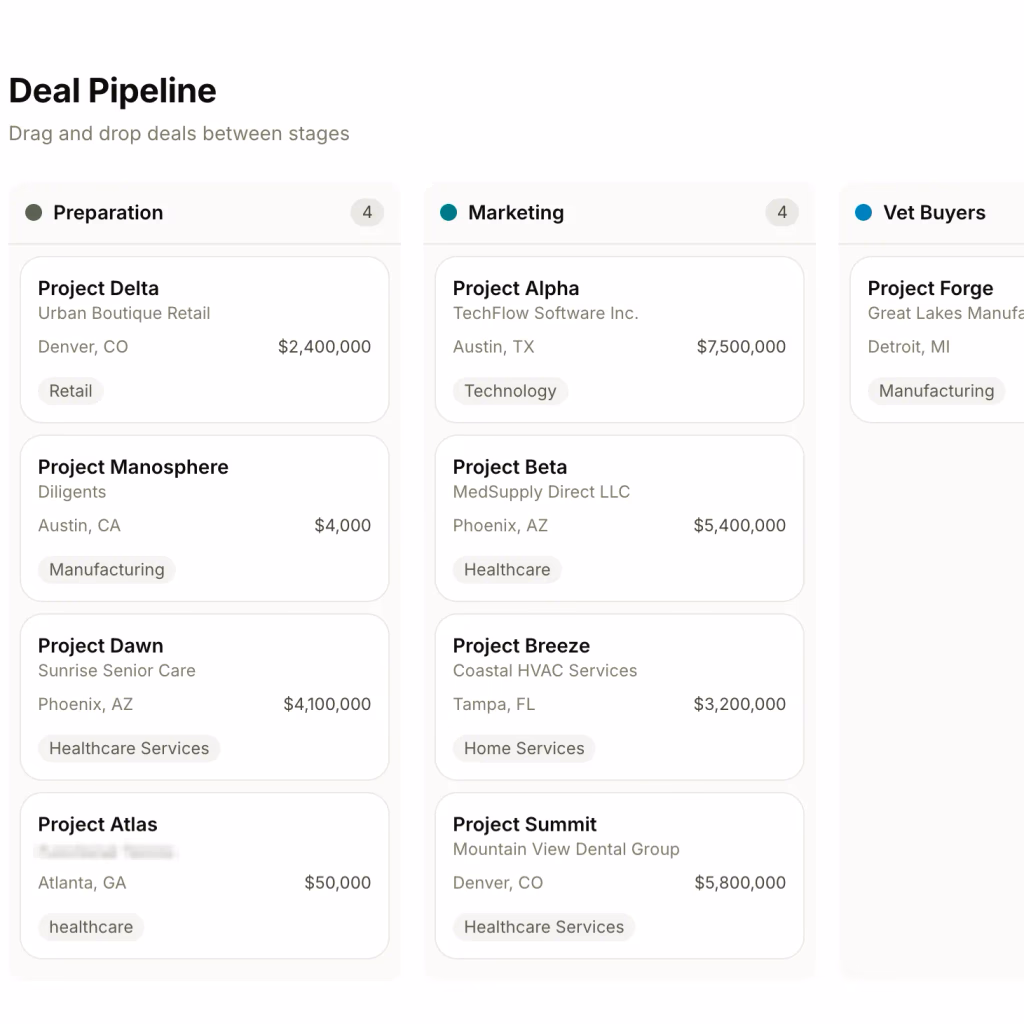The height and width of the screenshot is (1024, 1024).
Task: Click the Healthcare tag on Project Beta
Action: pos(507,569)
